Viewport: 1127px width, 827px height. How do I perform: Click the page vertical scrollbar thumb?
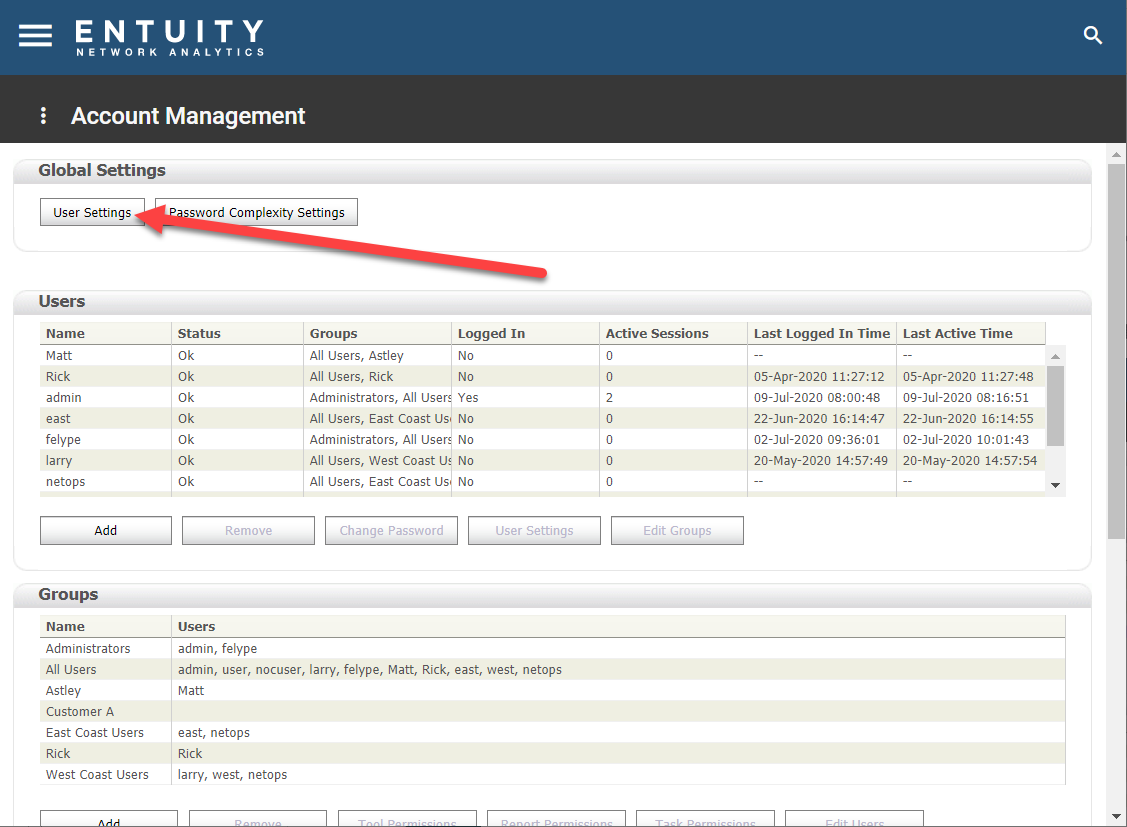point(1116,351)
